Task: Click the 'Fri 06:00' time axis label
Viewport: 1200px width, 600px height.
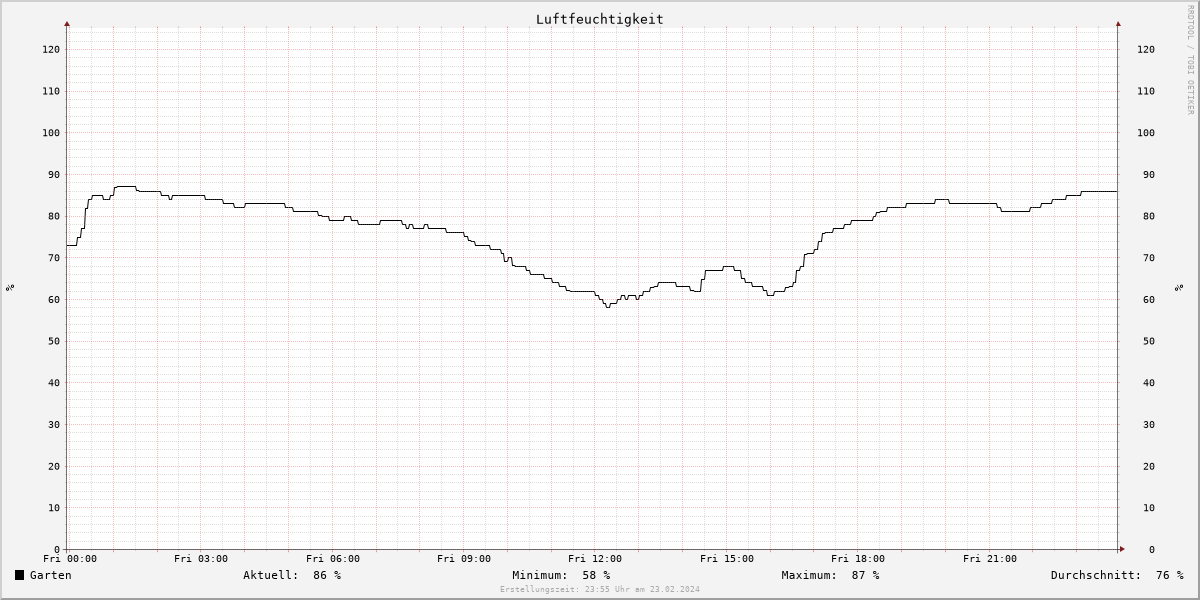Action: pyautogui.click(x=333, y=559)
